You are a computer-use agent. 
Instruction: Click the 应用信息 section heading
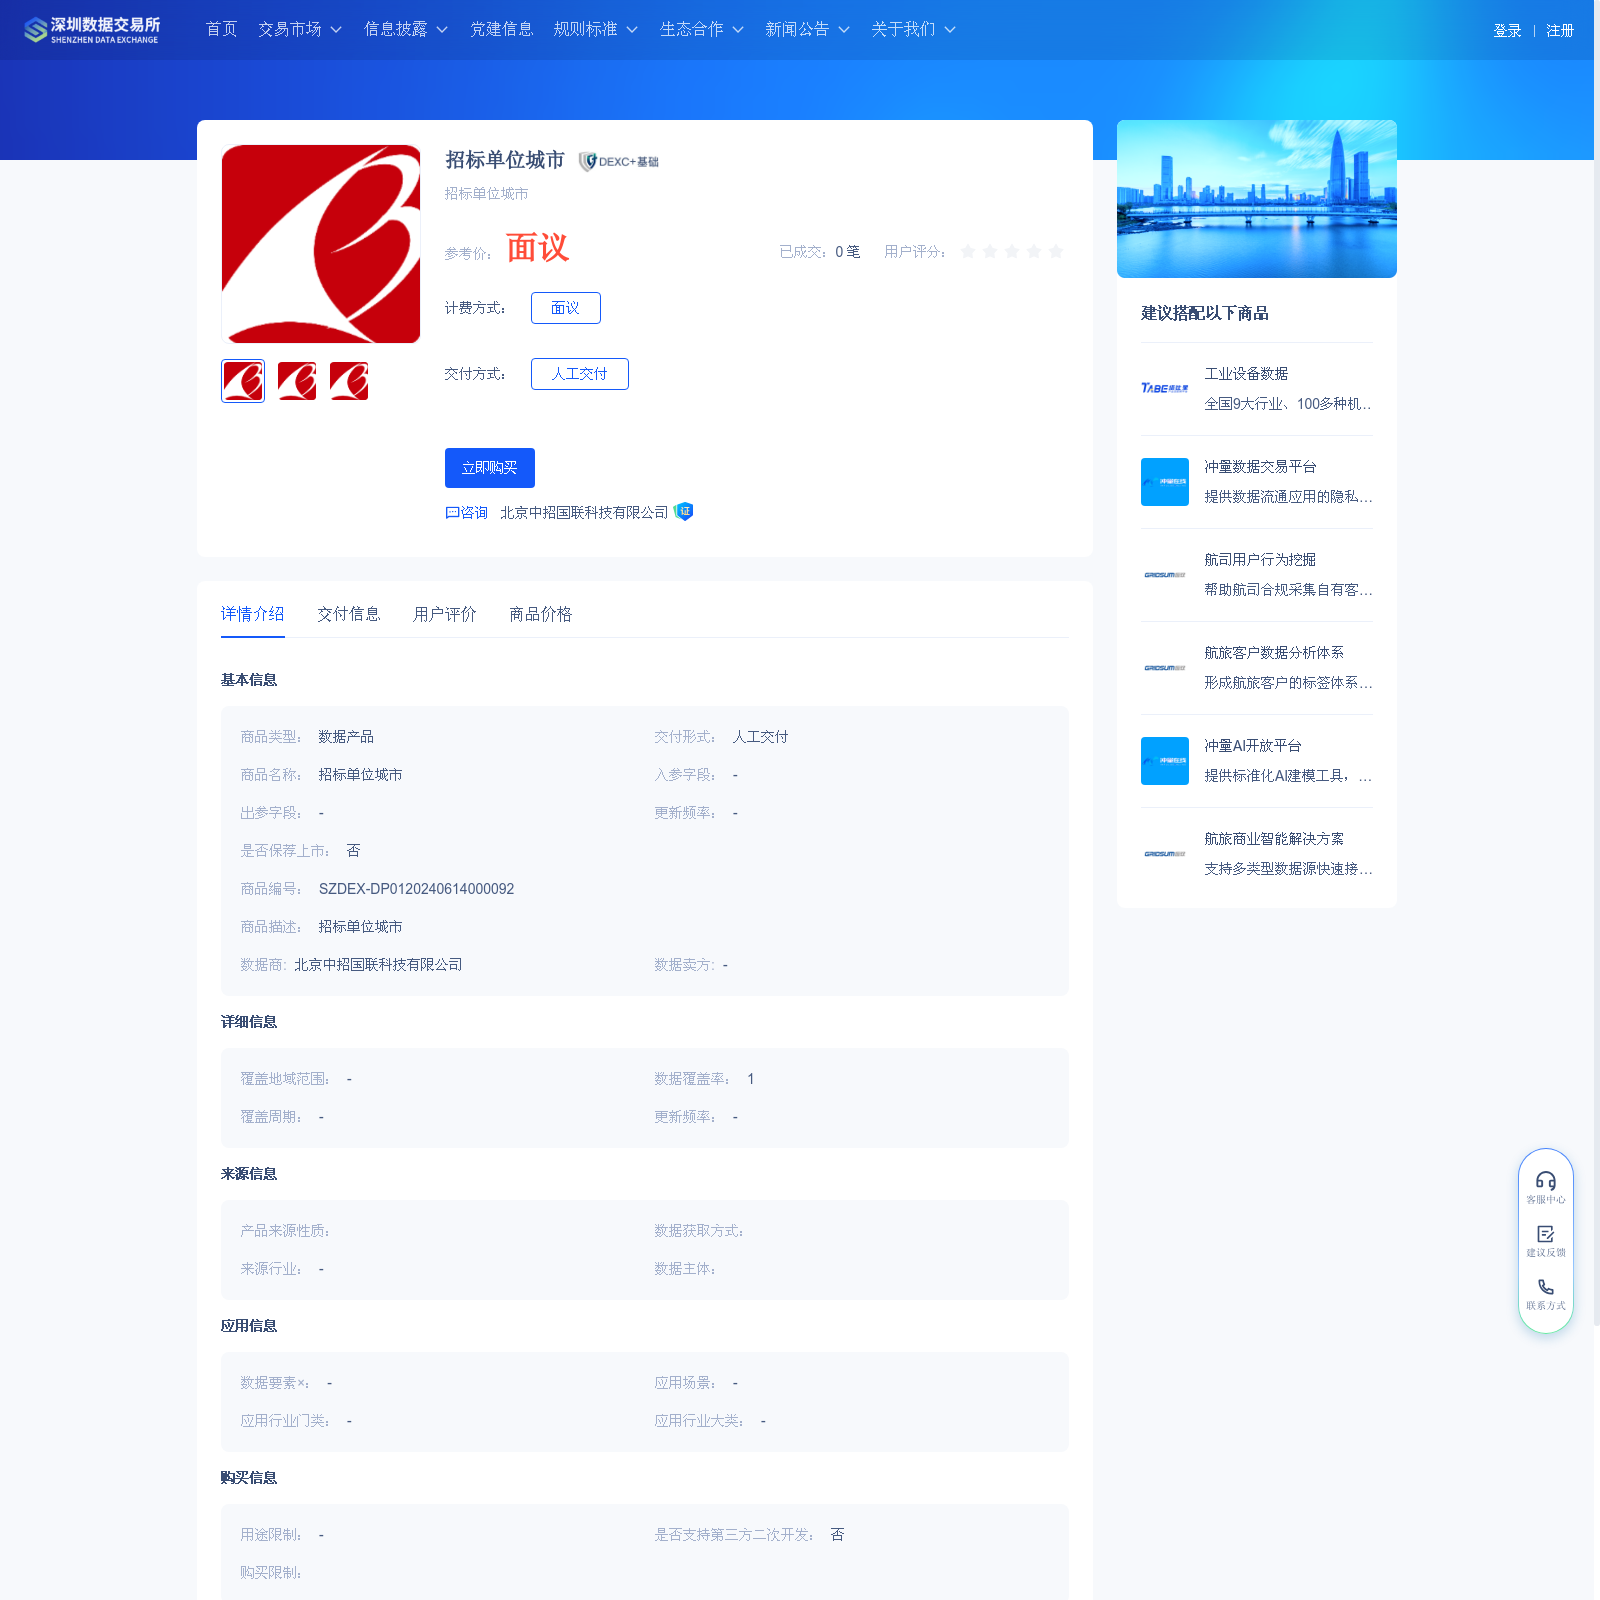[x=249, y=1326]
